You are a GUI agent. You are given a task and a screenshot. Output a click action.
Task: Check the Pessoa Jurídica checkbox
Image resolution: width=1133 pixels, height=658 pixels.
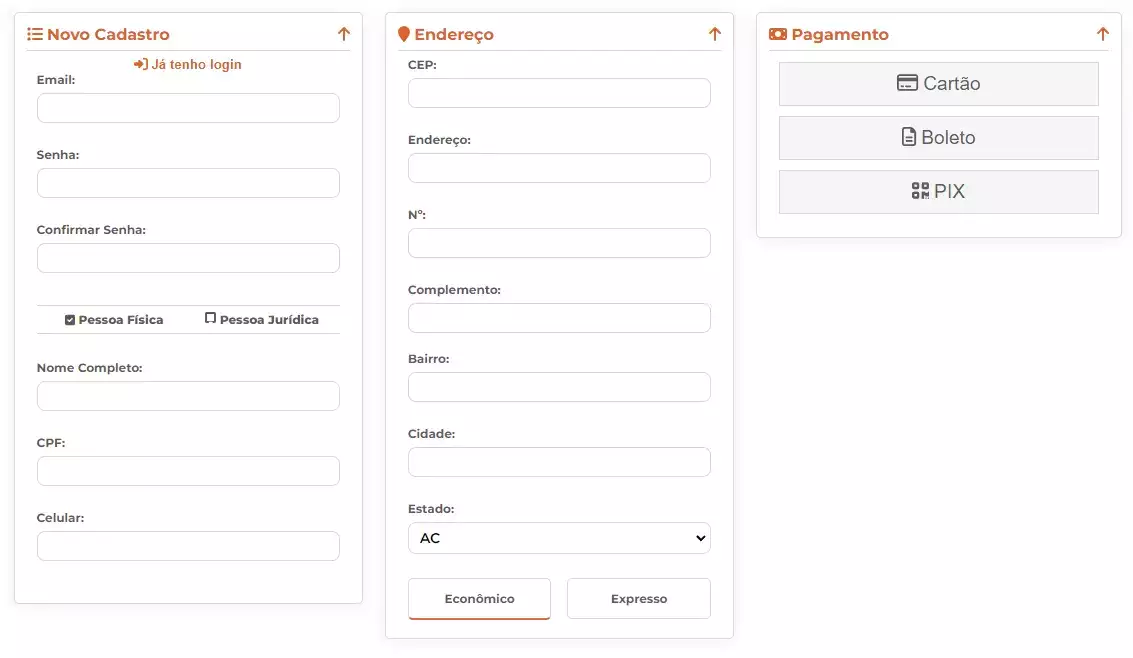[x=210, y=318]
